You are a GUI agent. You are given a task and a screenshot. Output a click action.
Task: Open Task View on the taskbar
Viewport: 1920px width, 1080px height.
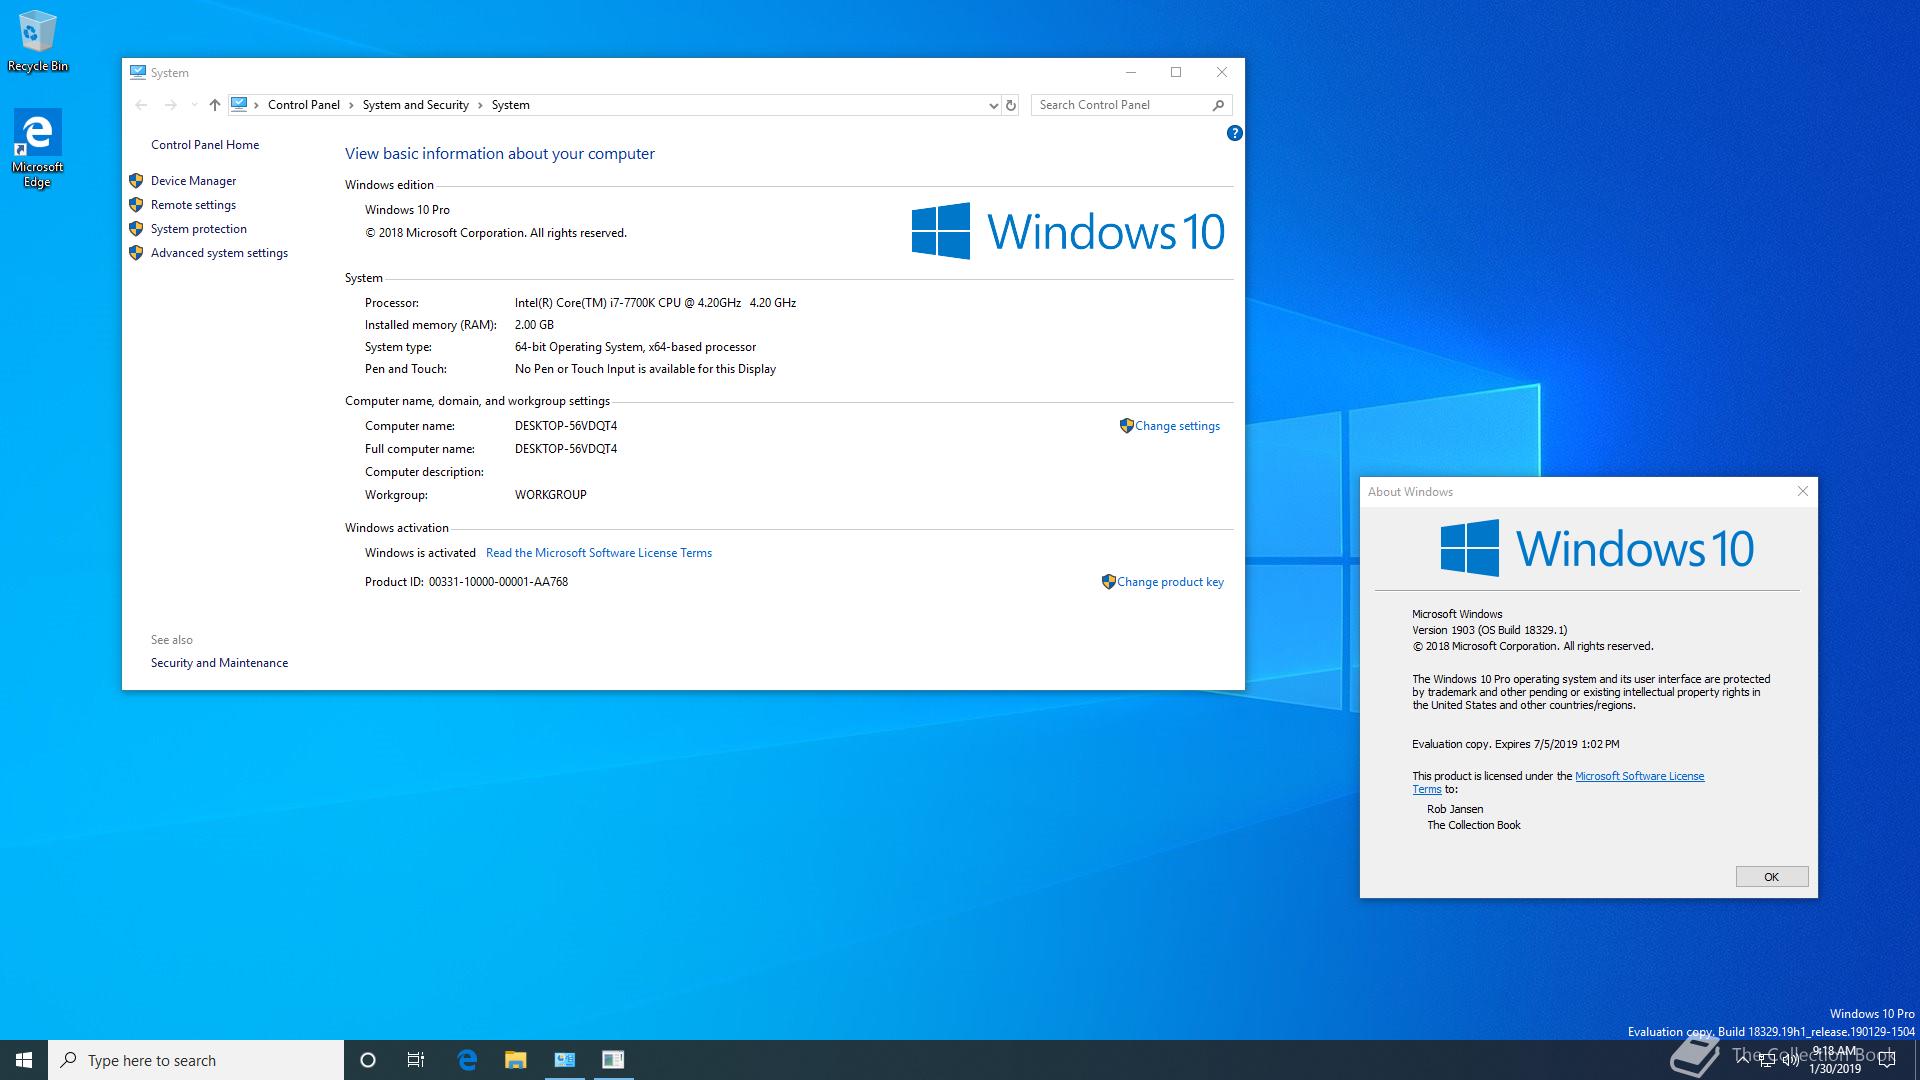416,1060
